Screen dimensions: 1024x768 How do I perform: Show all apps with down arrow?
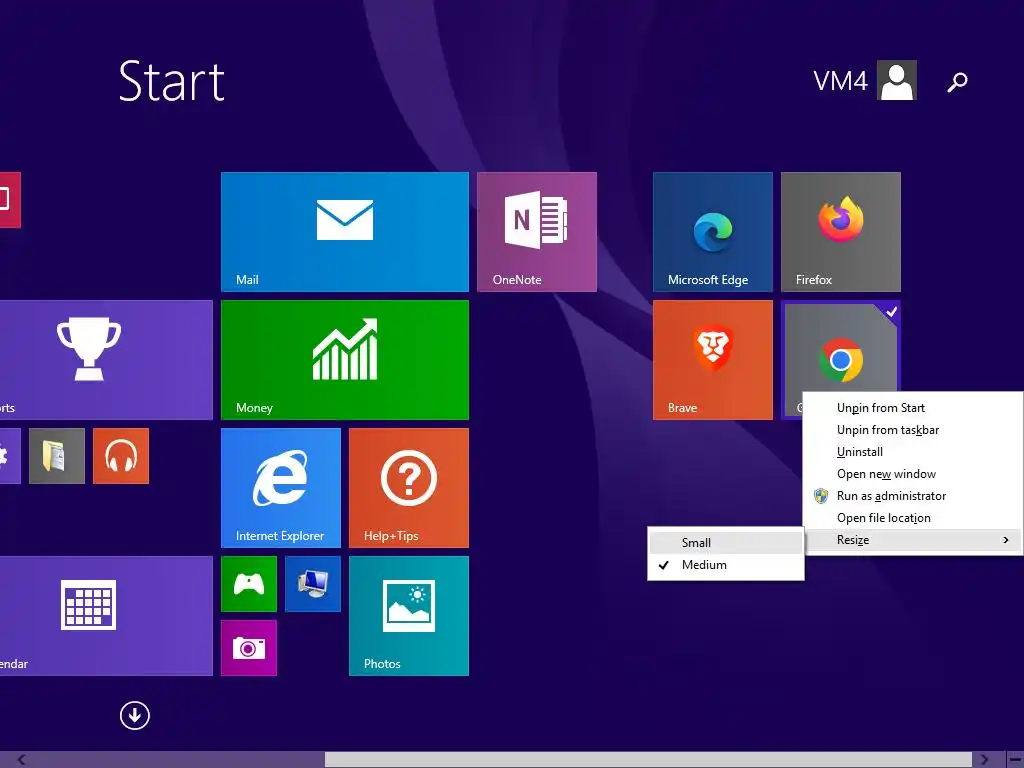pos(135,715)
